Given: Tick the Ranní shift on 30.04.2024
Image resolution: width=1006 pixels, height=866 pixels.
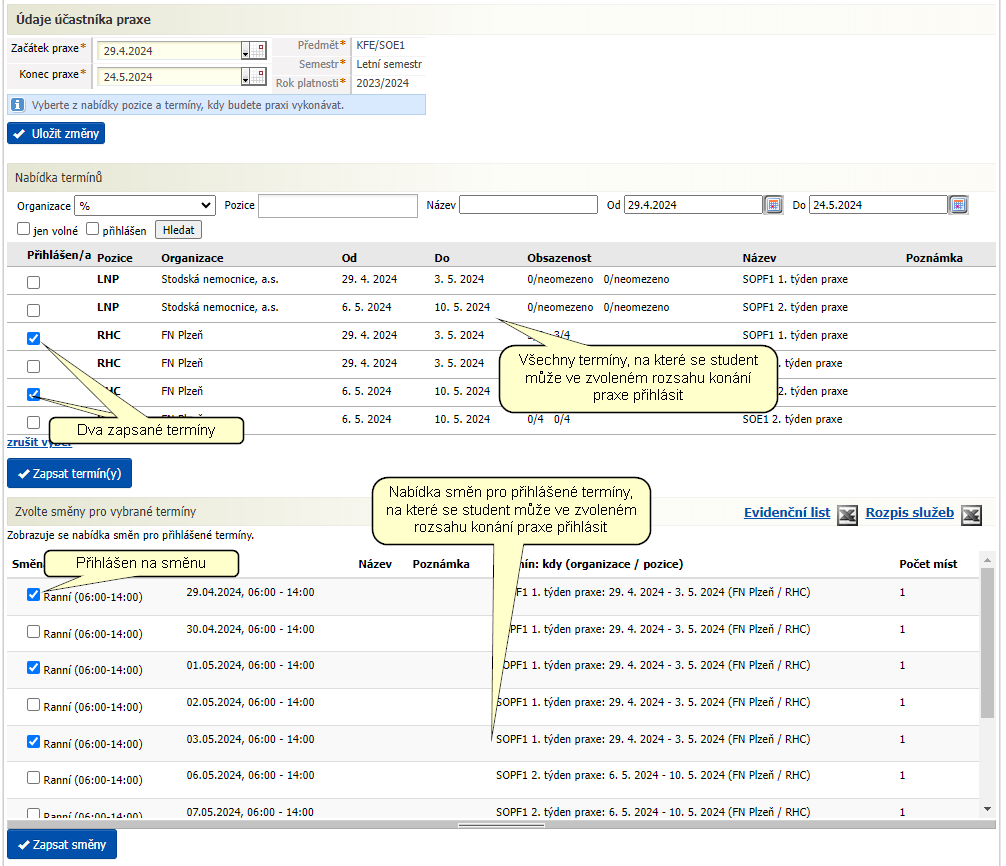Looking at the screenshot, I should (x=33, y=632).
